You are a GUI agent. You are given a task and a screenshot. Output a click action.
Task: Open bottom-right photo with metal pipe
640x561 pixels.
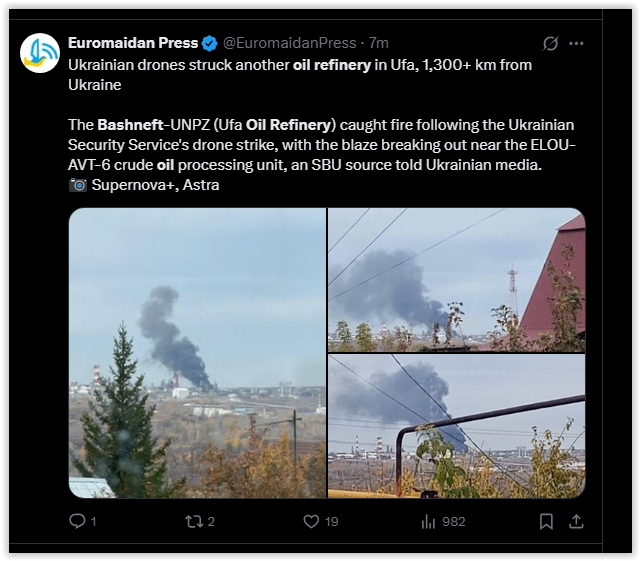[457, 426]
